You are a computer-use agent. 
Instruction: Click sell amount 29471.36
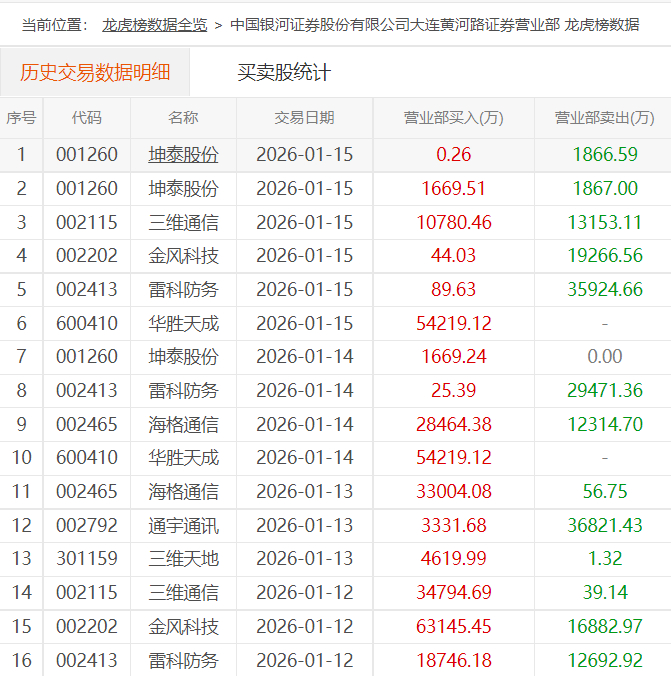pyautogui.click(x=605, y=391)
